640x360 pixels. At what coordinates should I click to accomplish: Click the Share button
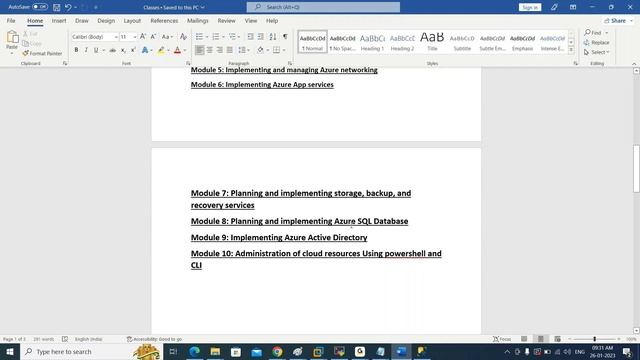[616, 20]
